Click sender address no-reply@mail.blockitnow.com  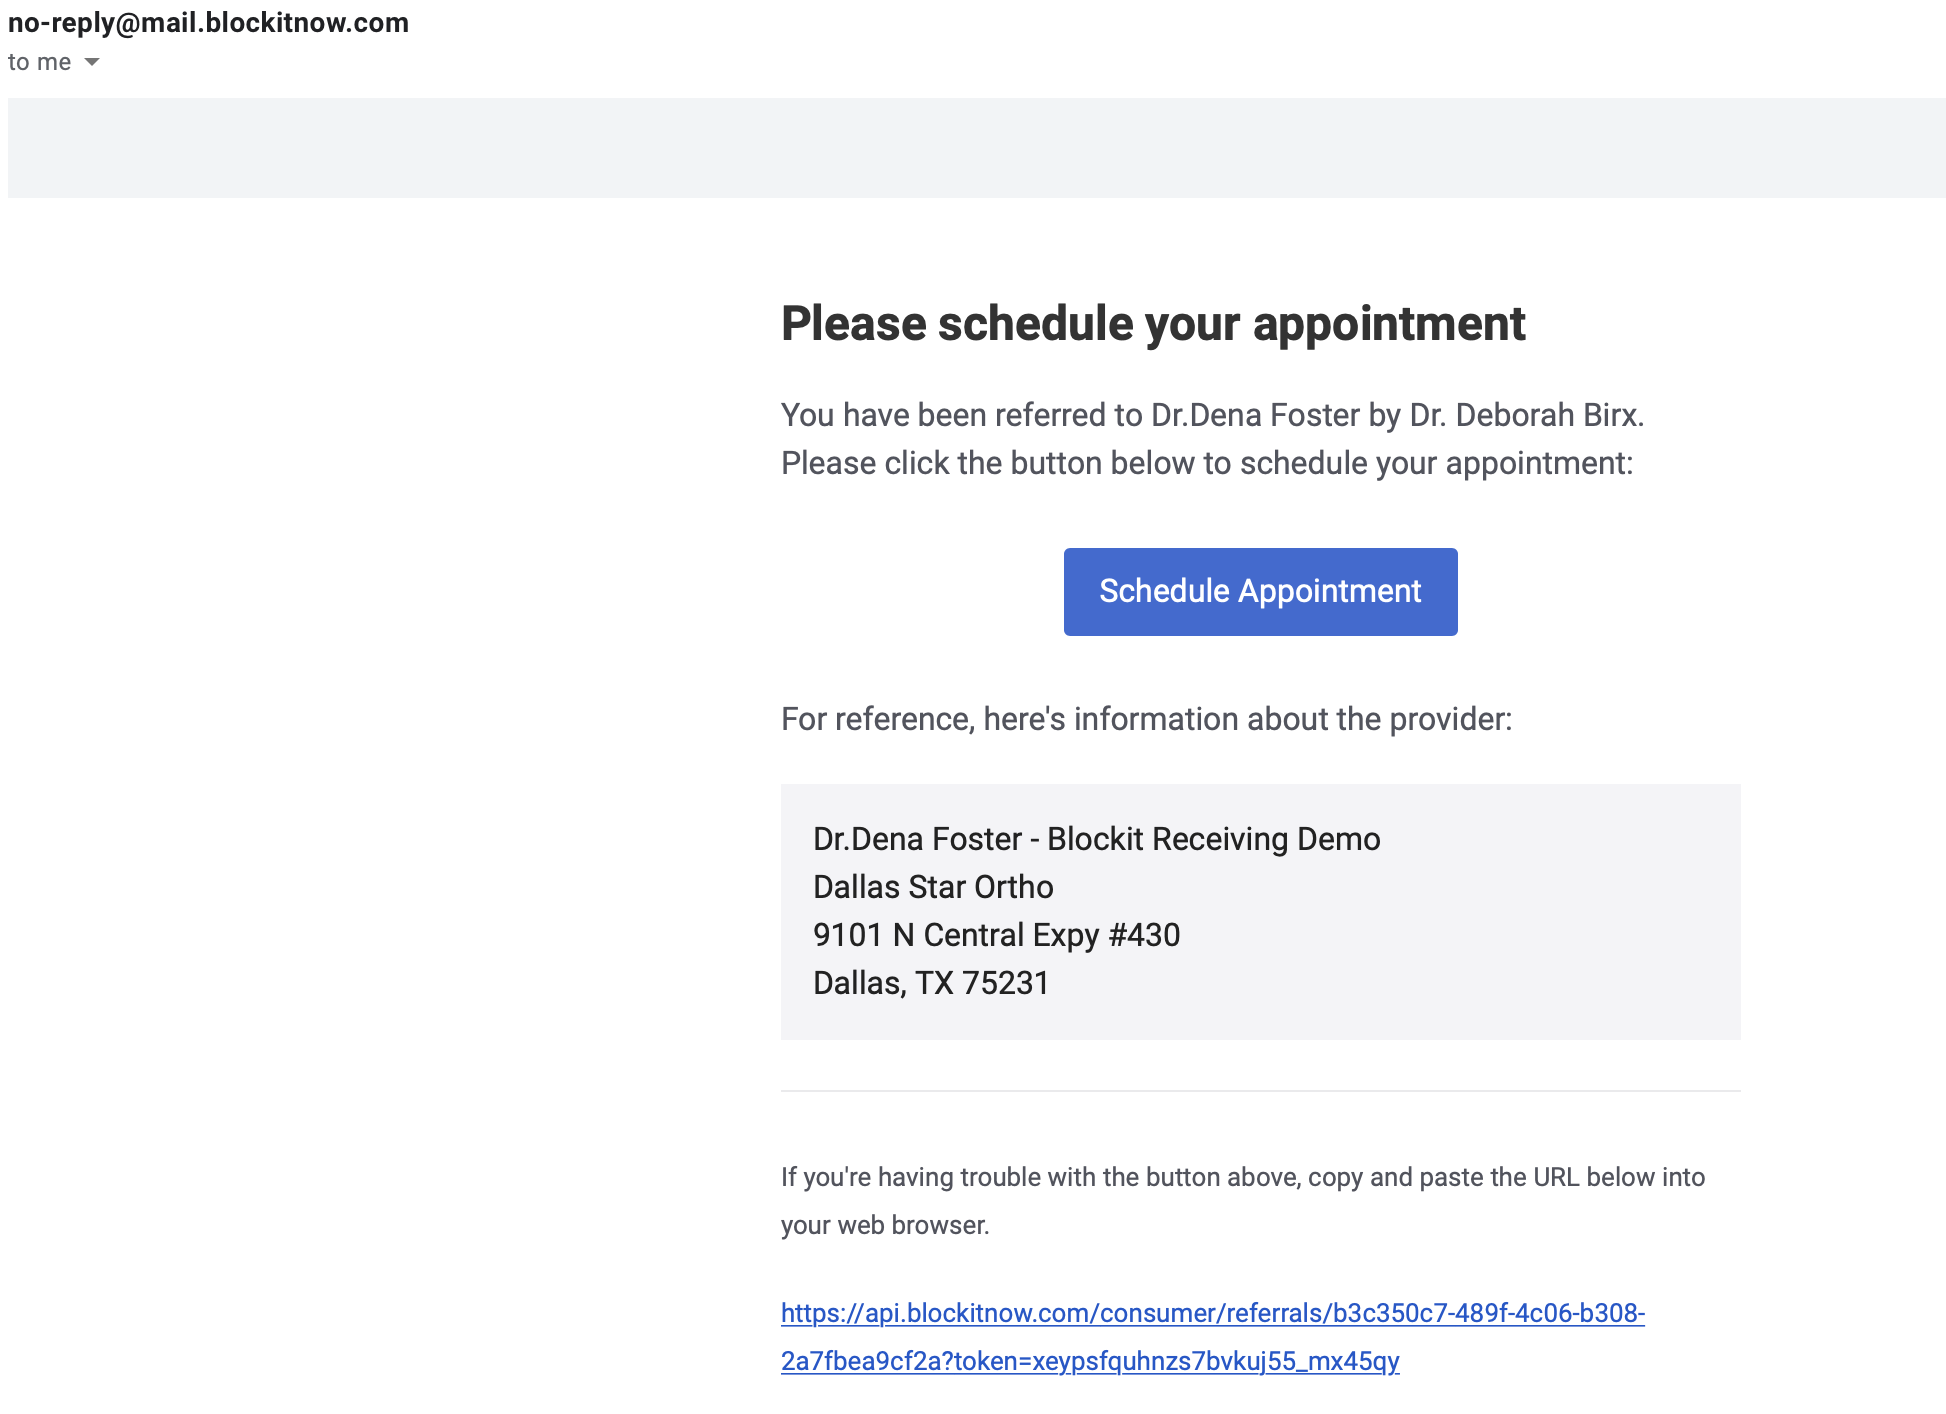pos(208,22)
